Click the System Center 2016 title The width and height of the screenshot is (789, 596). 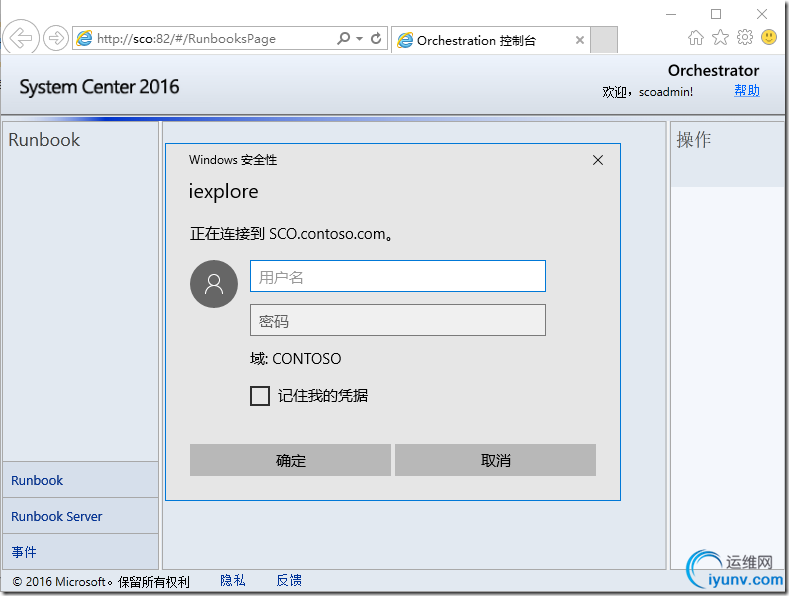99,87
